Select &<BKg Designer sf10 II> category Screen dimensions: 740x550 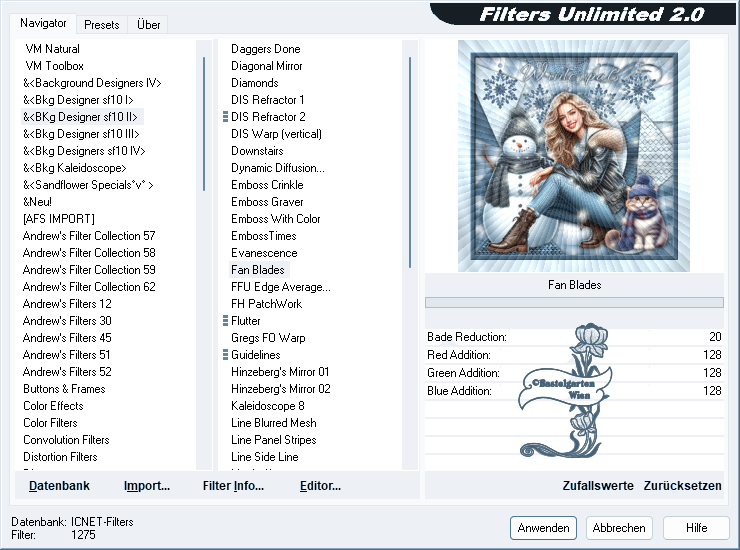coord(81,117)
